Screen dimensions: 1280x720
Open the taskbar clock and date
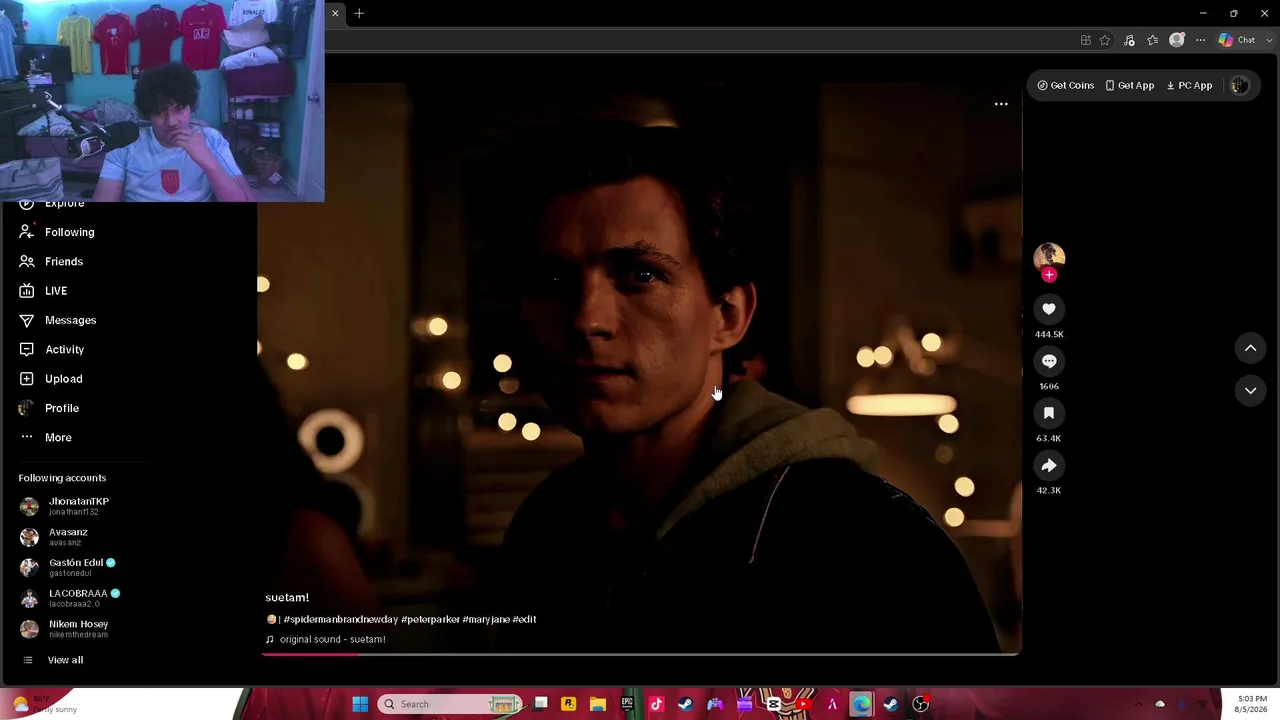pos(1252,704)
